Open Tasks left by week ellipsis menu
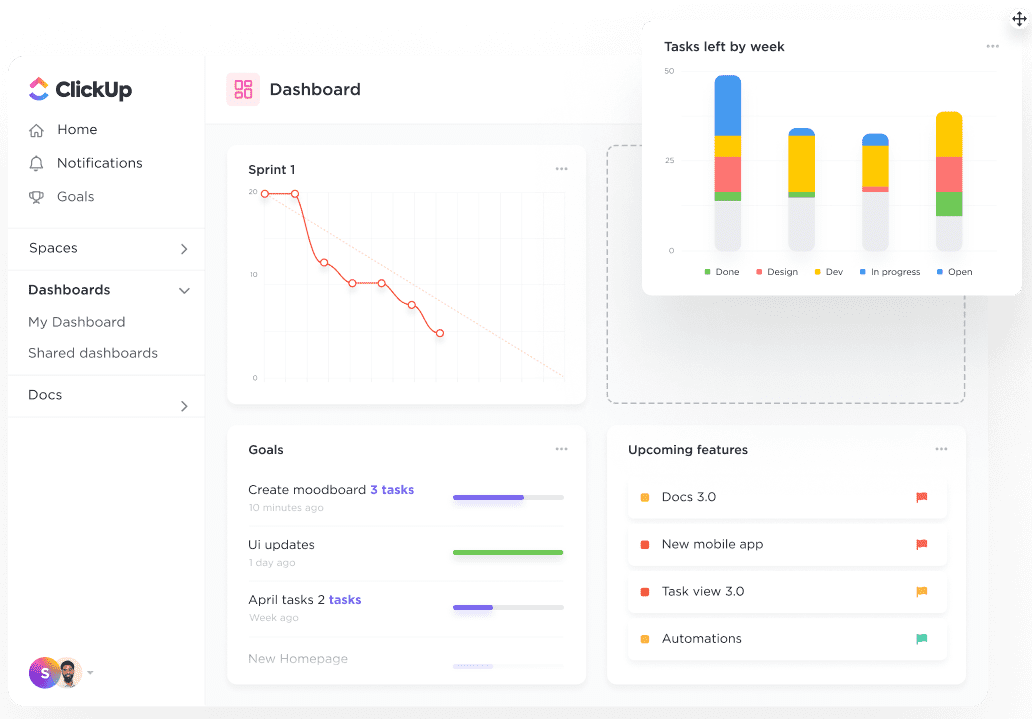 [993, 46]
